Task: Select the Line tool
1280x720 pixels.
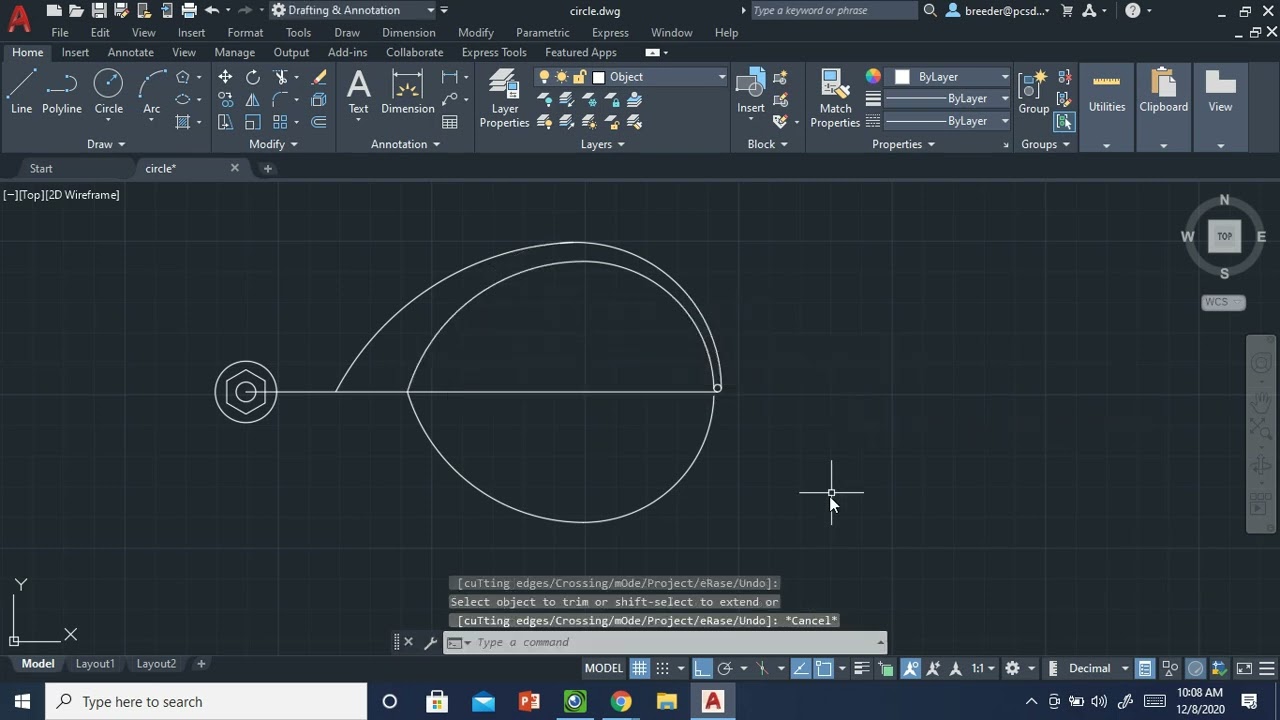Action: coord(21,92)
